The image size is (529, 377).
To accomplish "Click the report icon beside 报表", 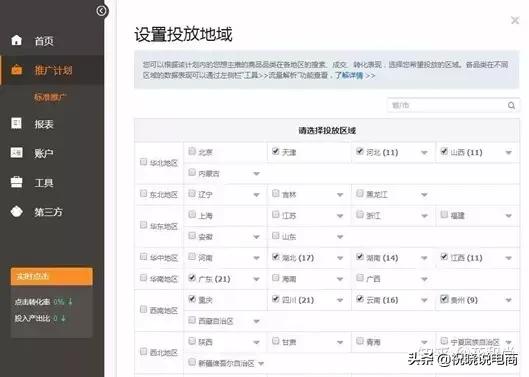I will click(x=16, y=124).
